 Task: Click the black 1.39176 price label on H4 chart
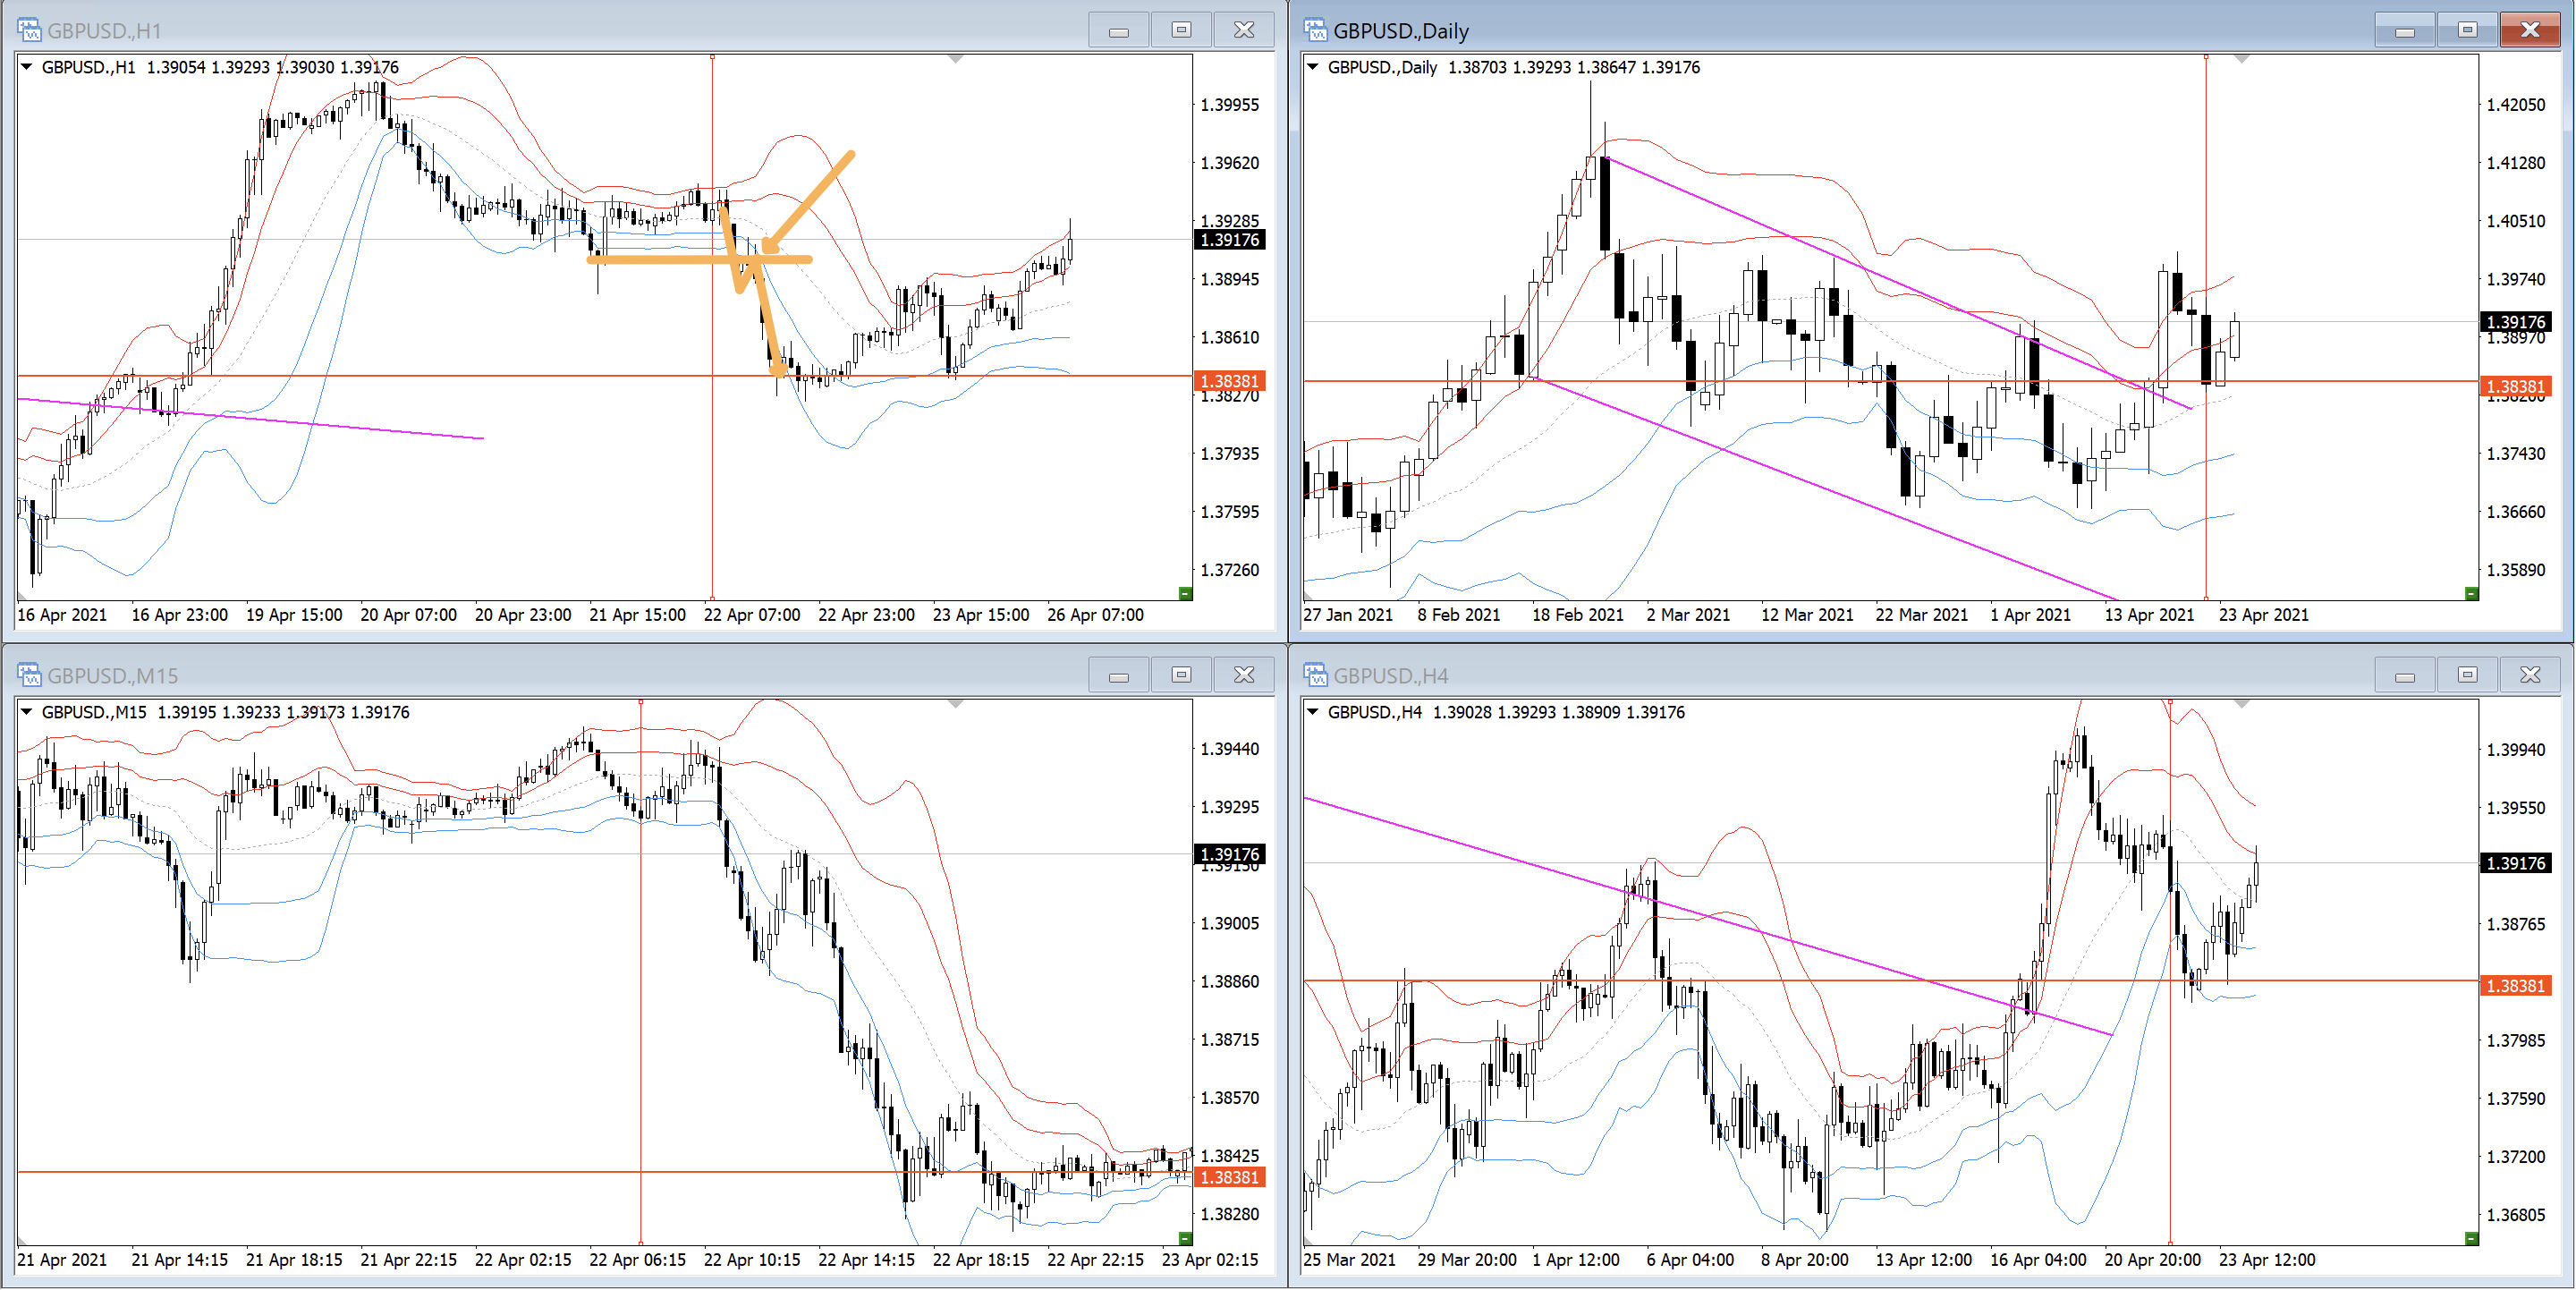[2515, 863]
